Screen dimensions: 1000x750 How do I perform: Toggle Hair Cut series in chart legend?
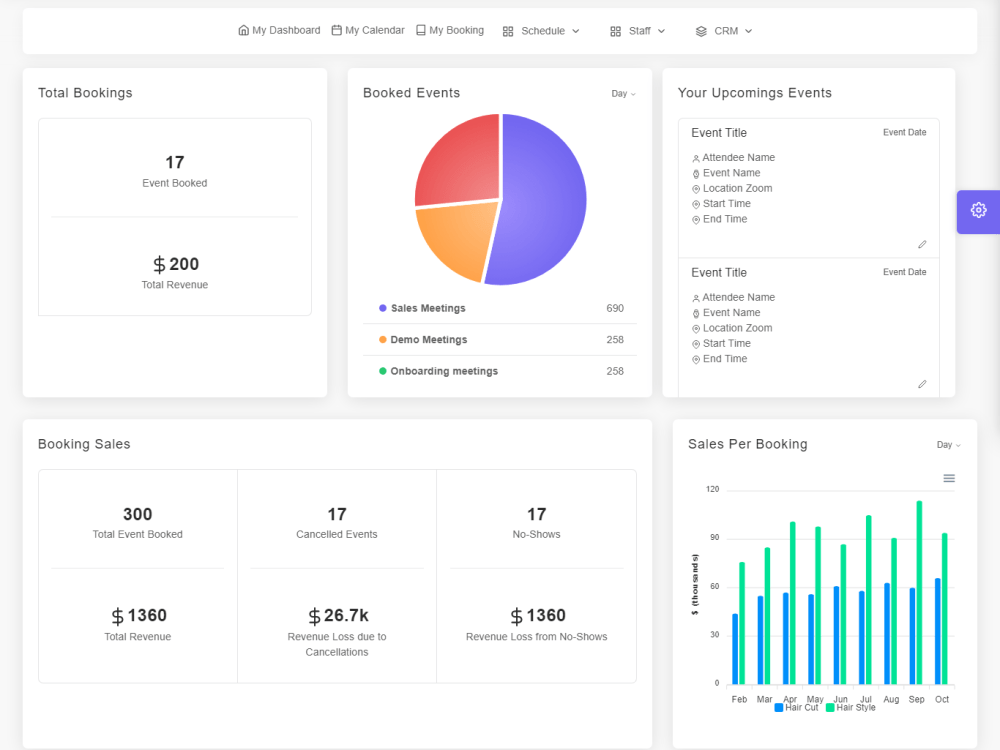tap(796, 707)
